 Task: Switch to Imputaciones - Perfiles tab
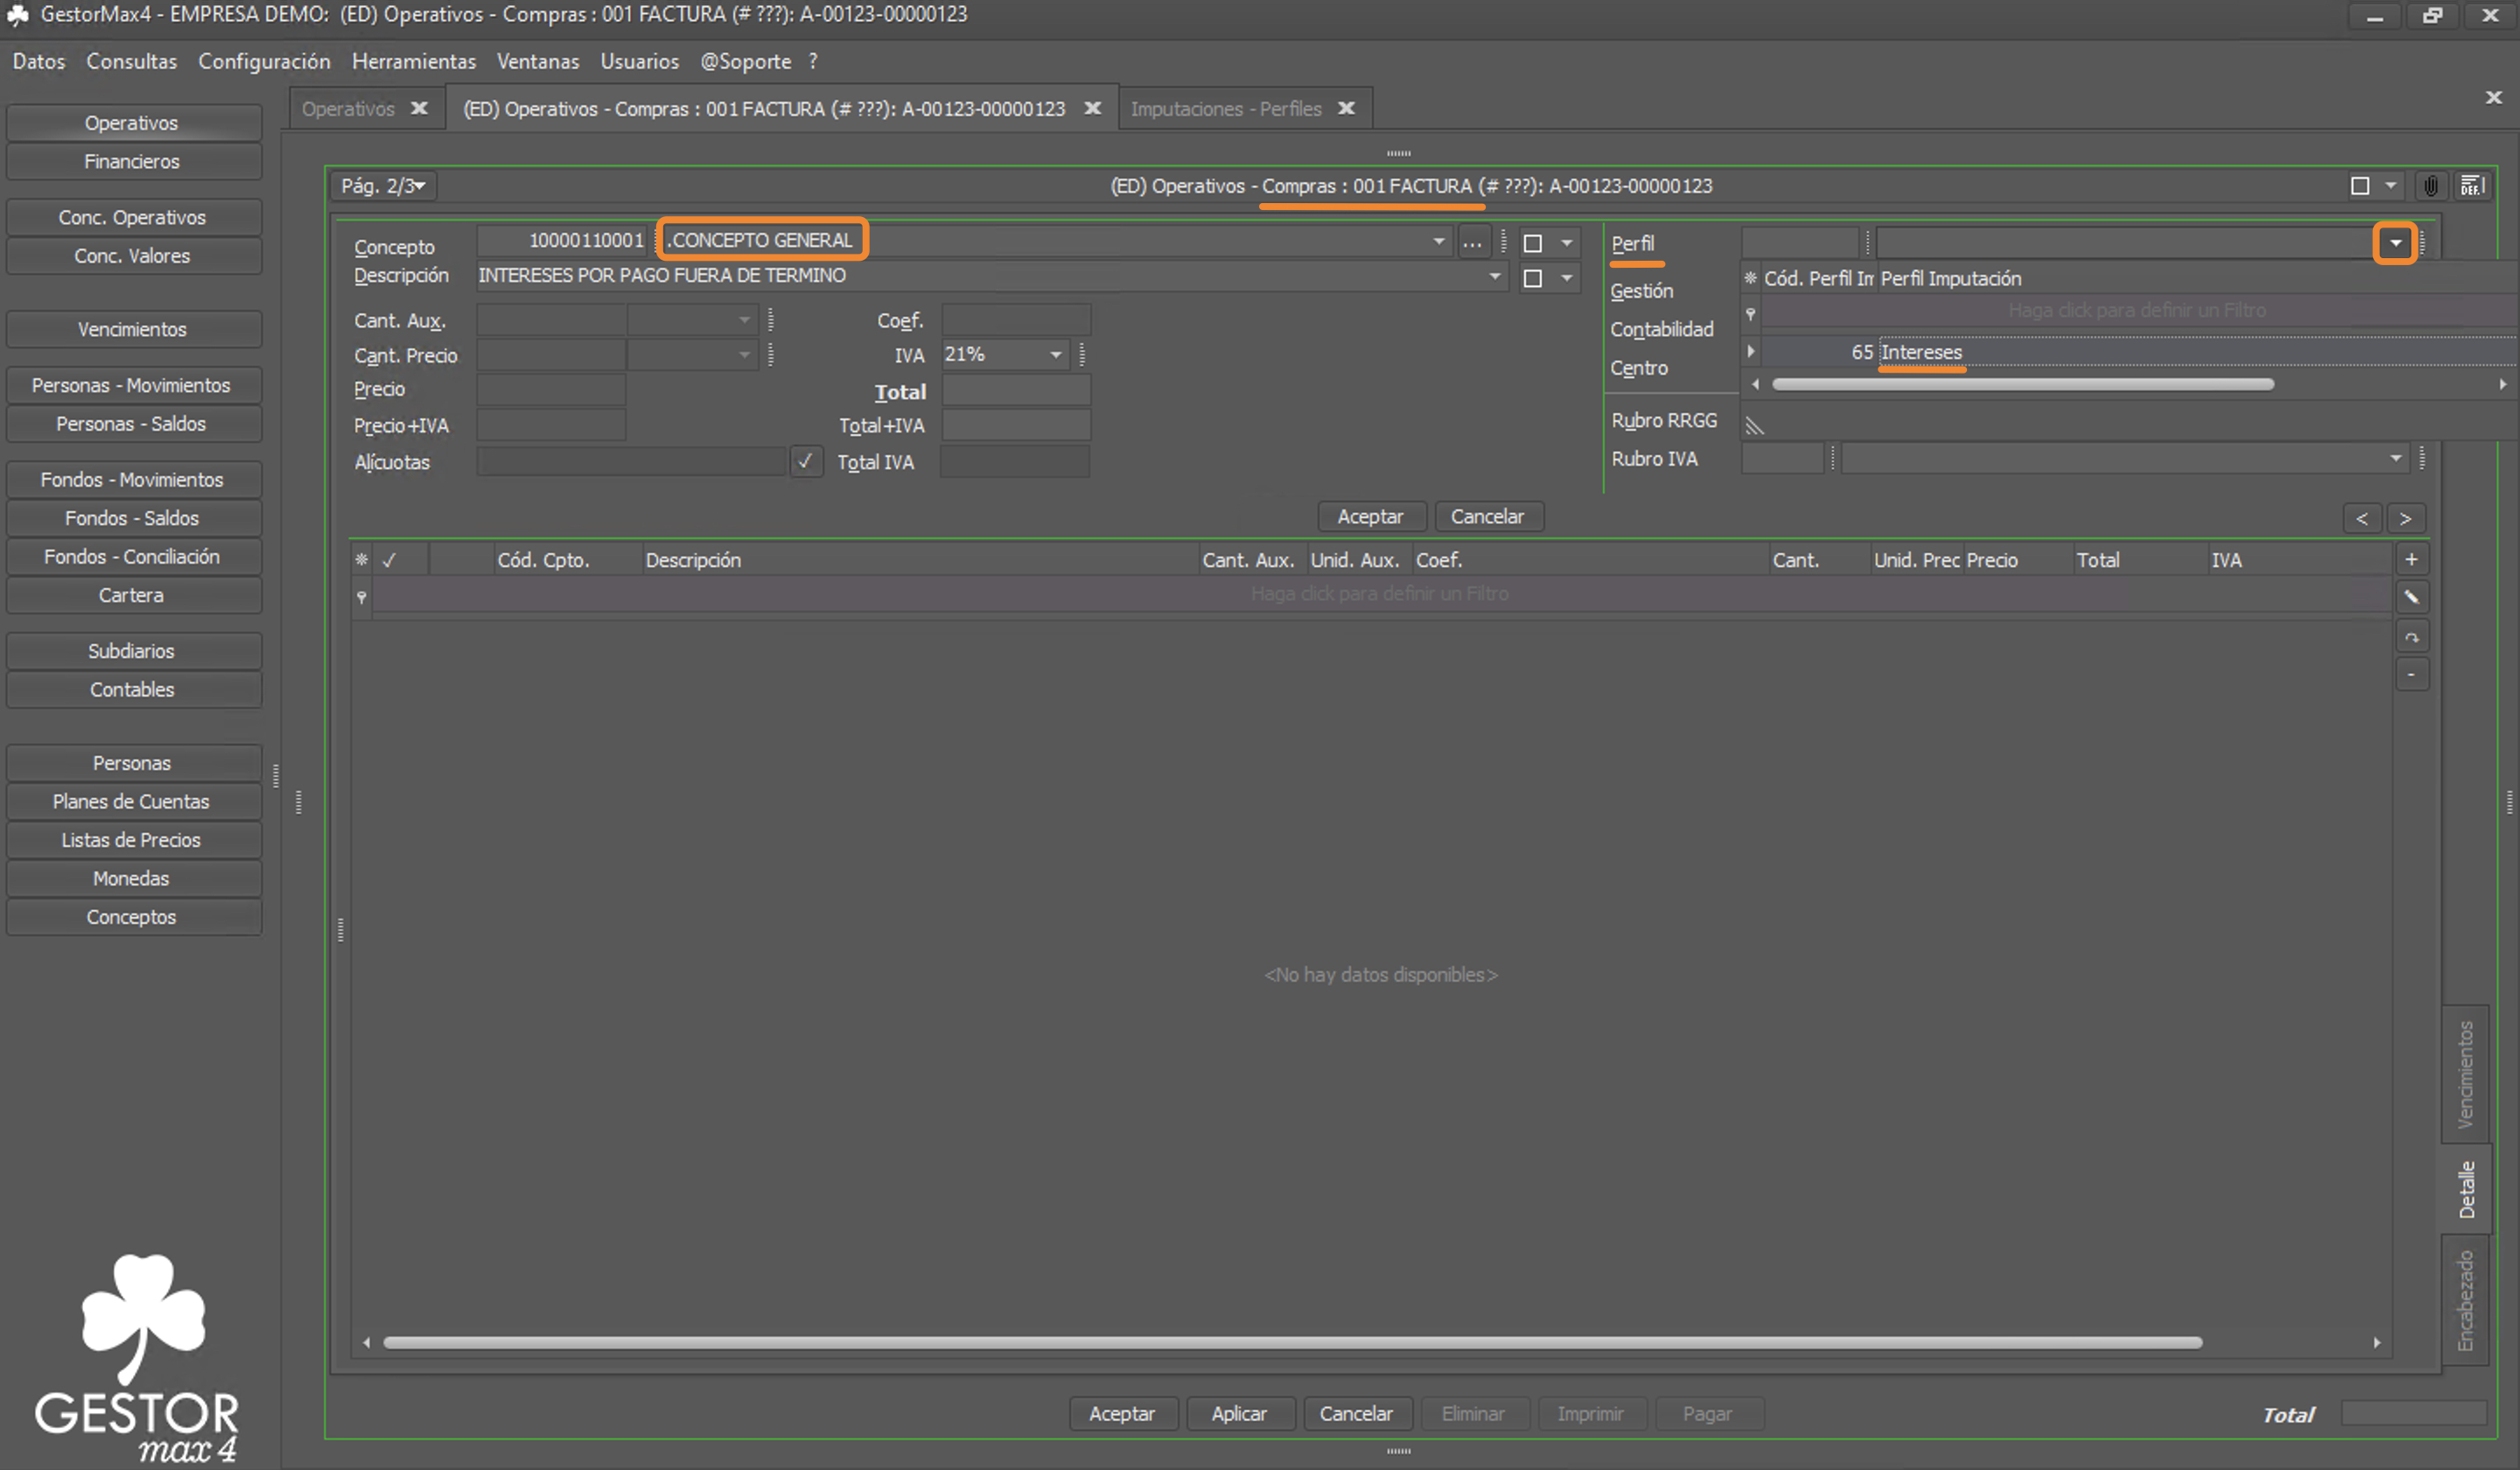pyautogui.click(x=1227, y=108)
